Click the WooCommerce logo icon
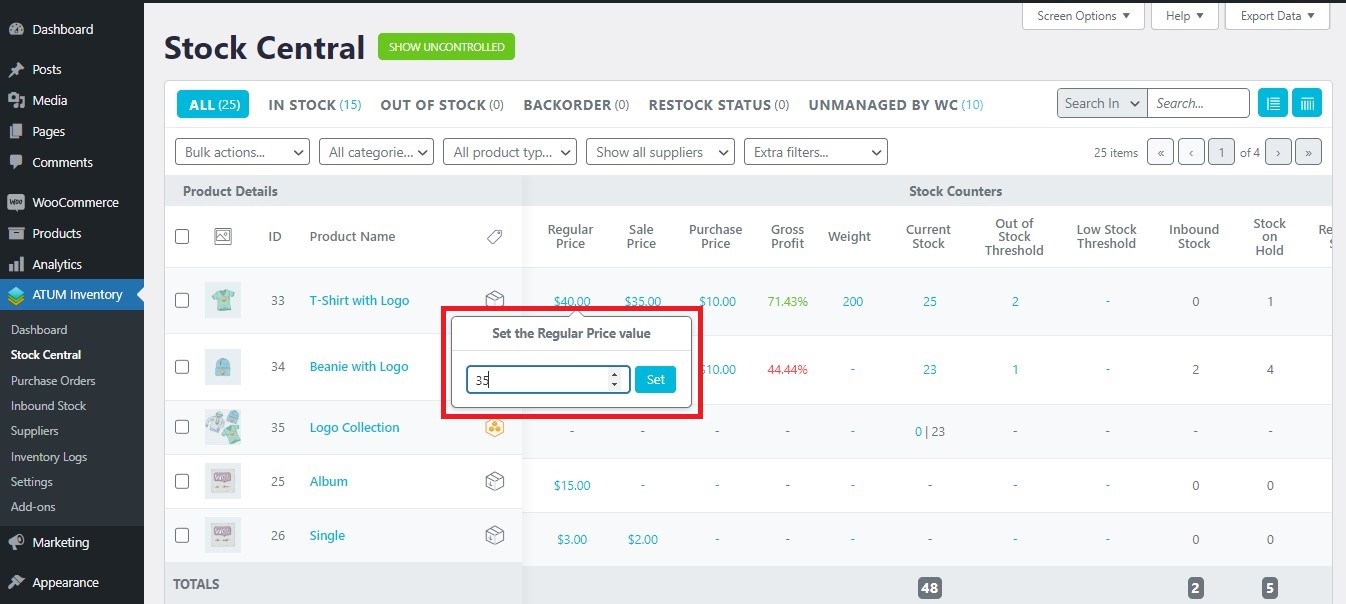Viewport: 1346px width, 604px height. pos(16,202)
